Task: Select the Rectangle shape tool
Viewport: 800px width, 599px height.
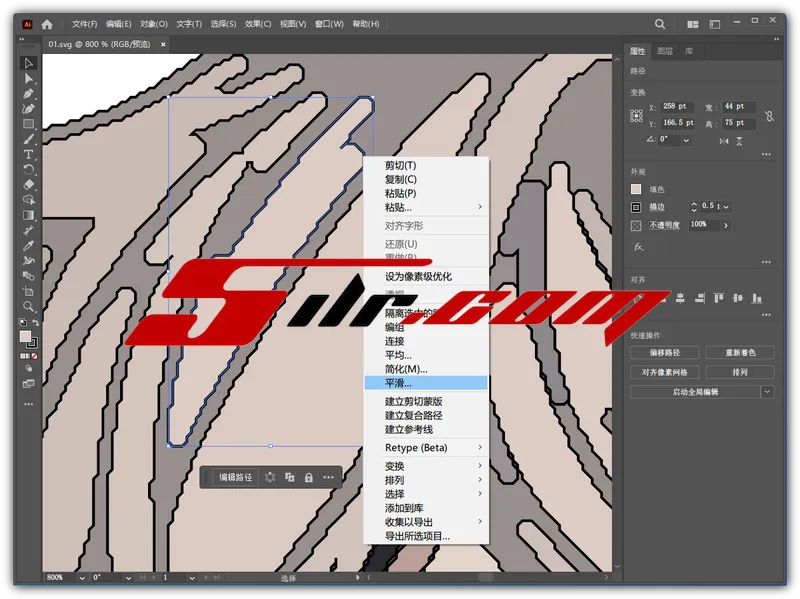Action: pyautogui.click(x=29, y=124)
